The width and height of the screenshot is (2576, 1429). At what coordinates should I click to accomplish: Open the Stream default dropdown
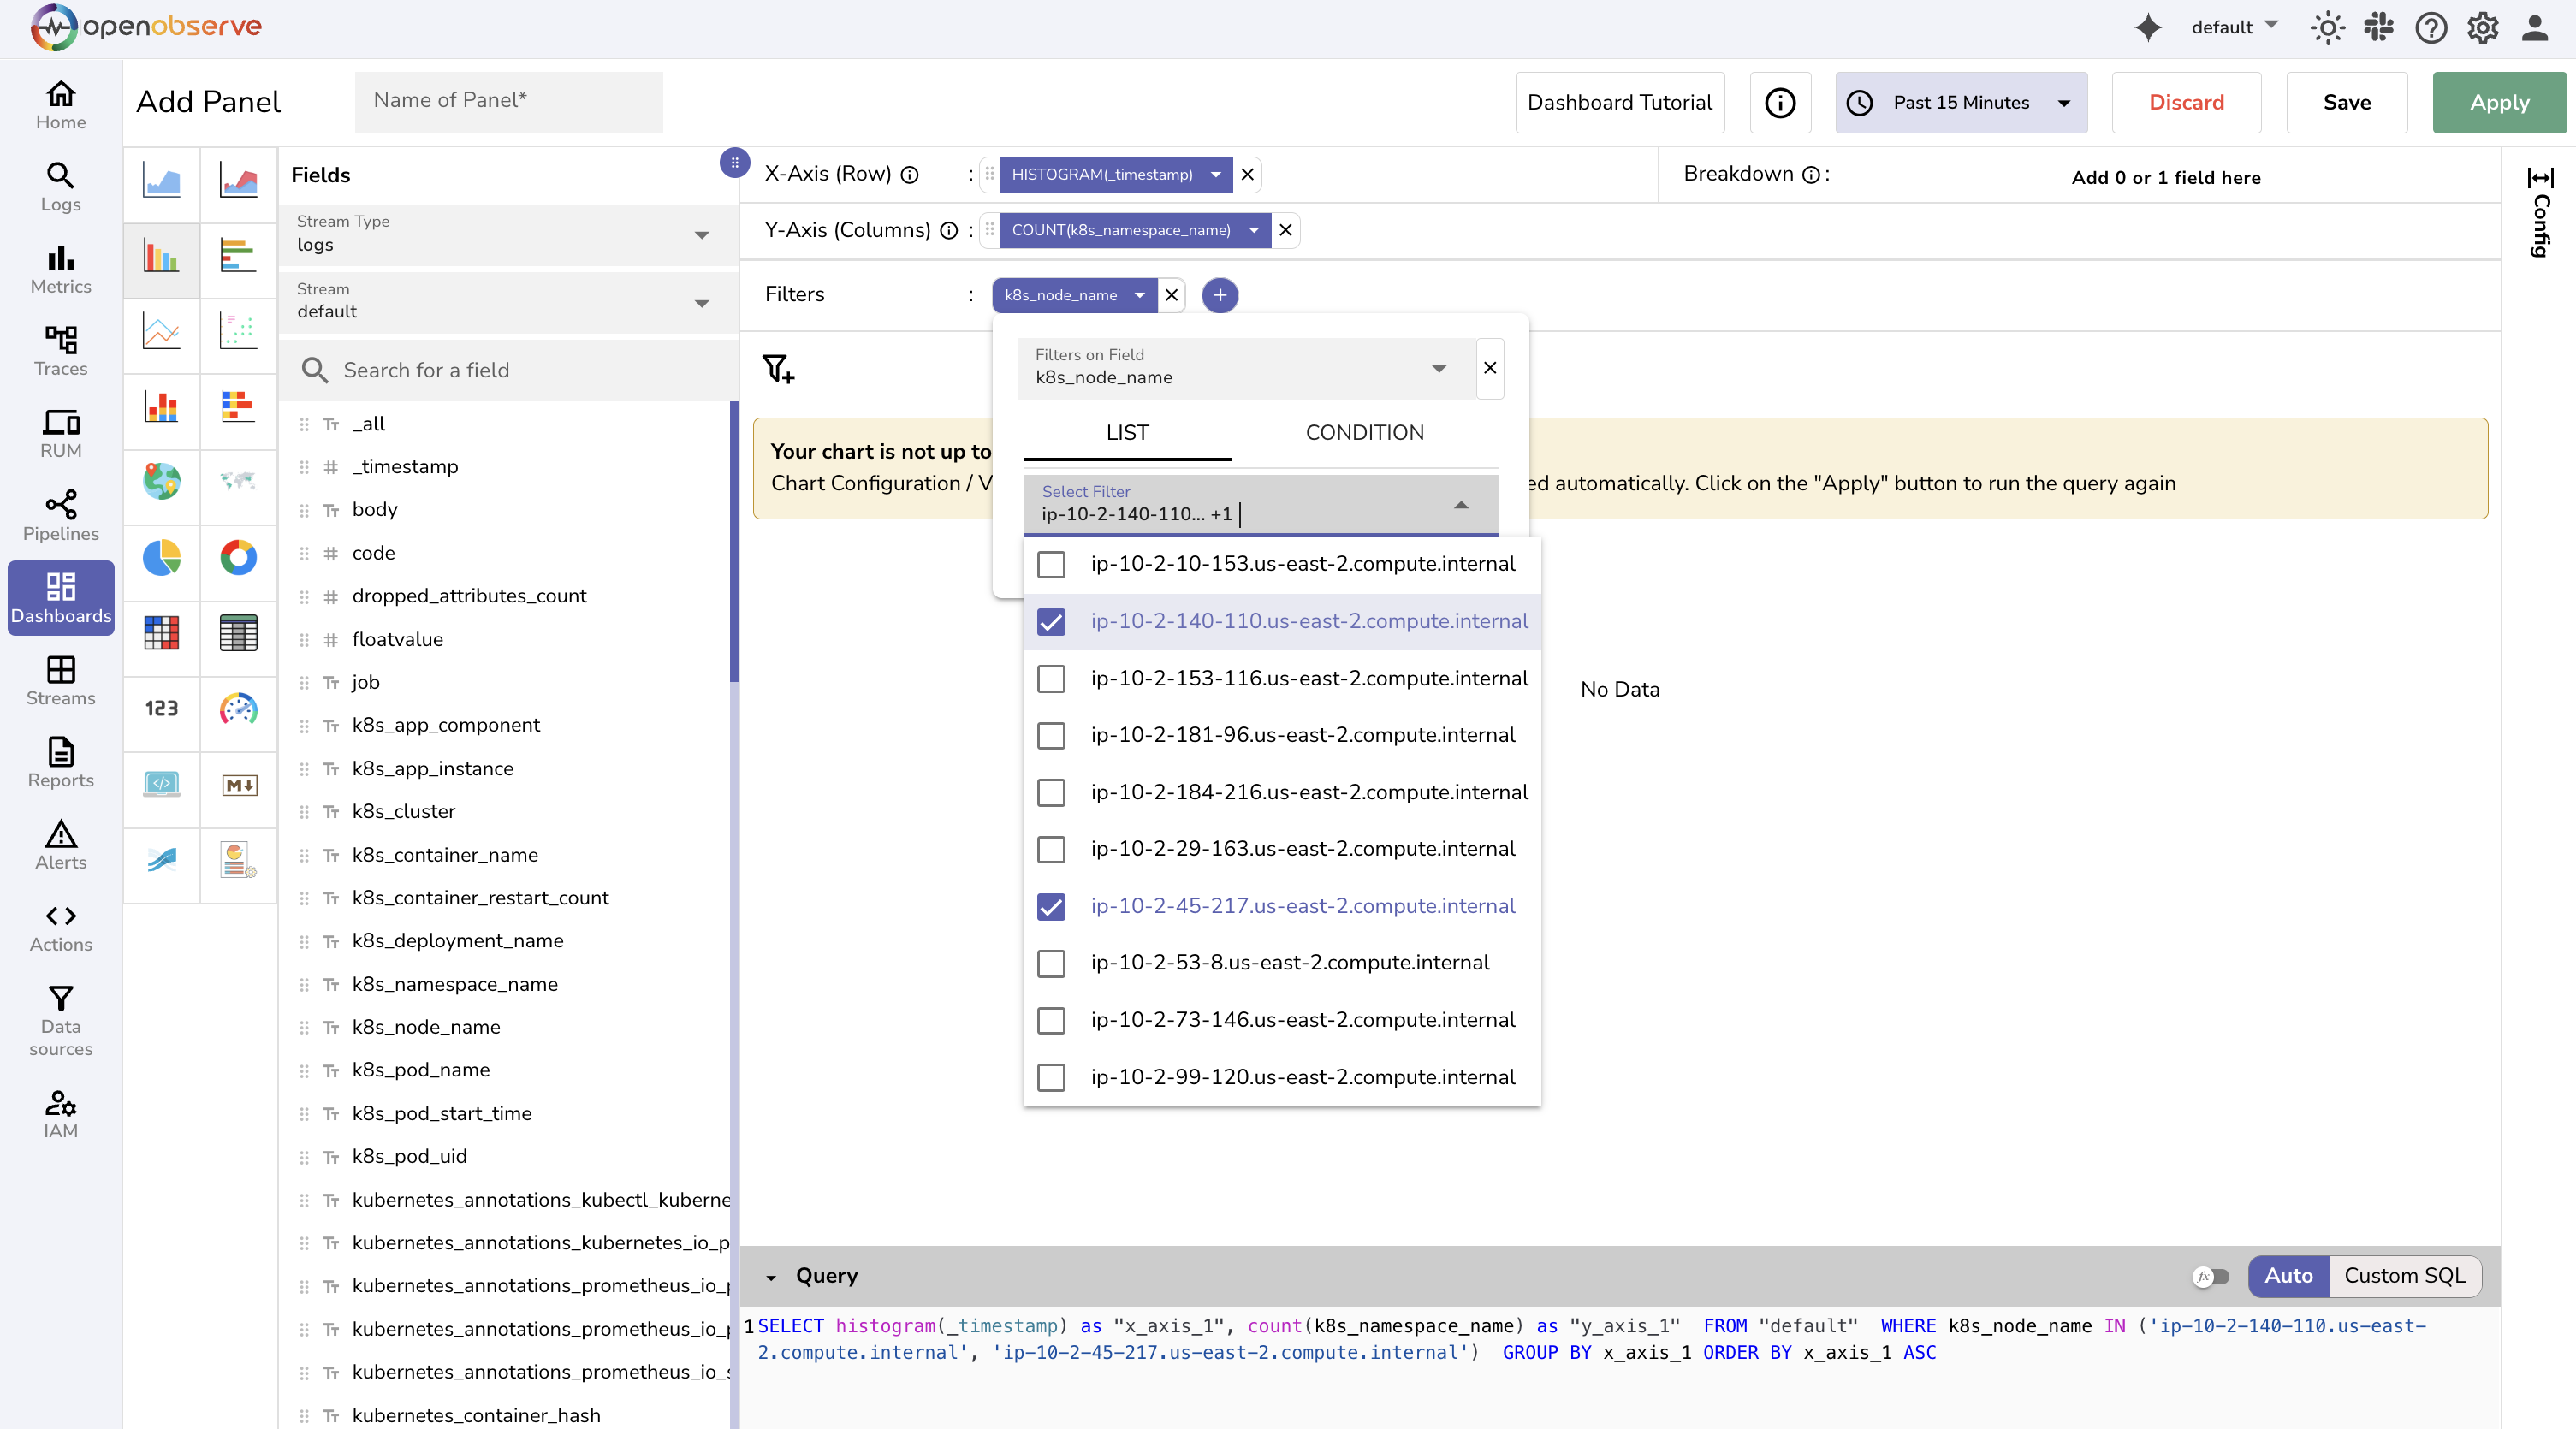(x=509, y=301)
